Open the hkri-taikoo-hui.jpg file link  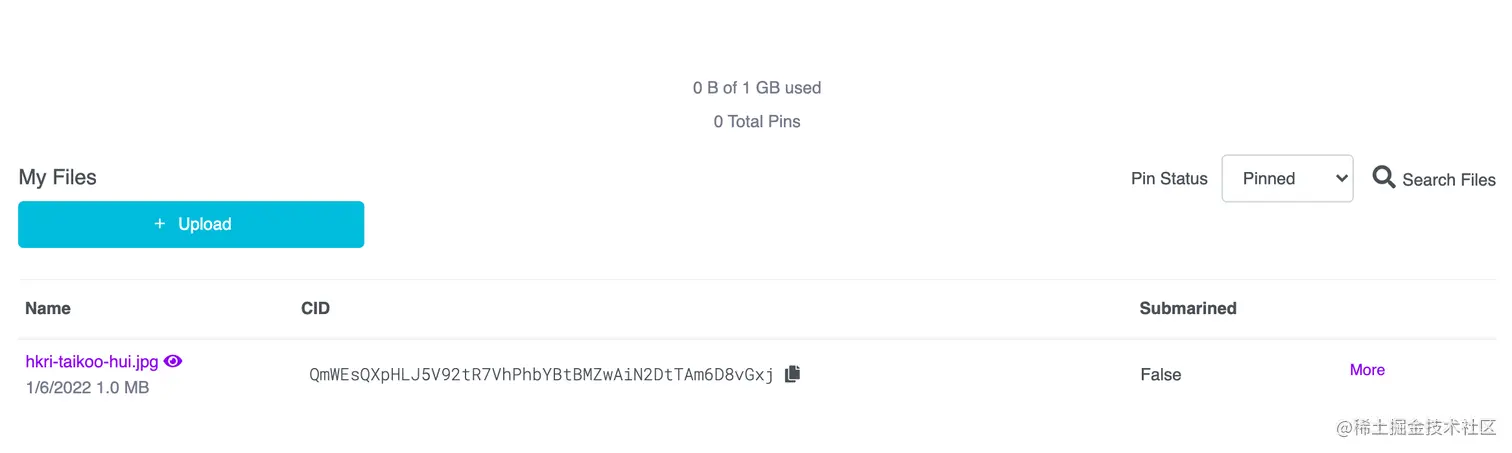[x=92, y=362]
